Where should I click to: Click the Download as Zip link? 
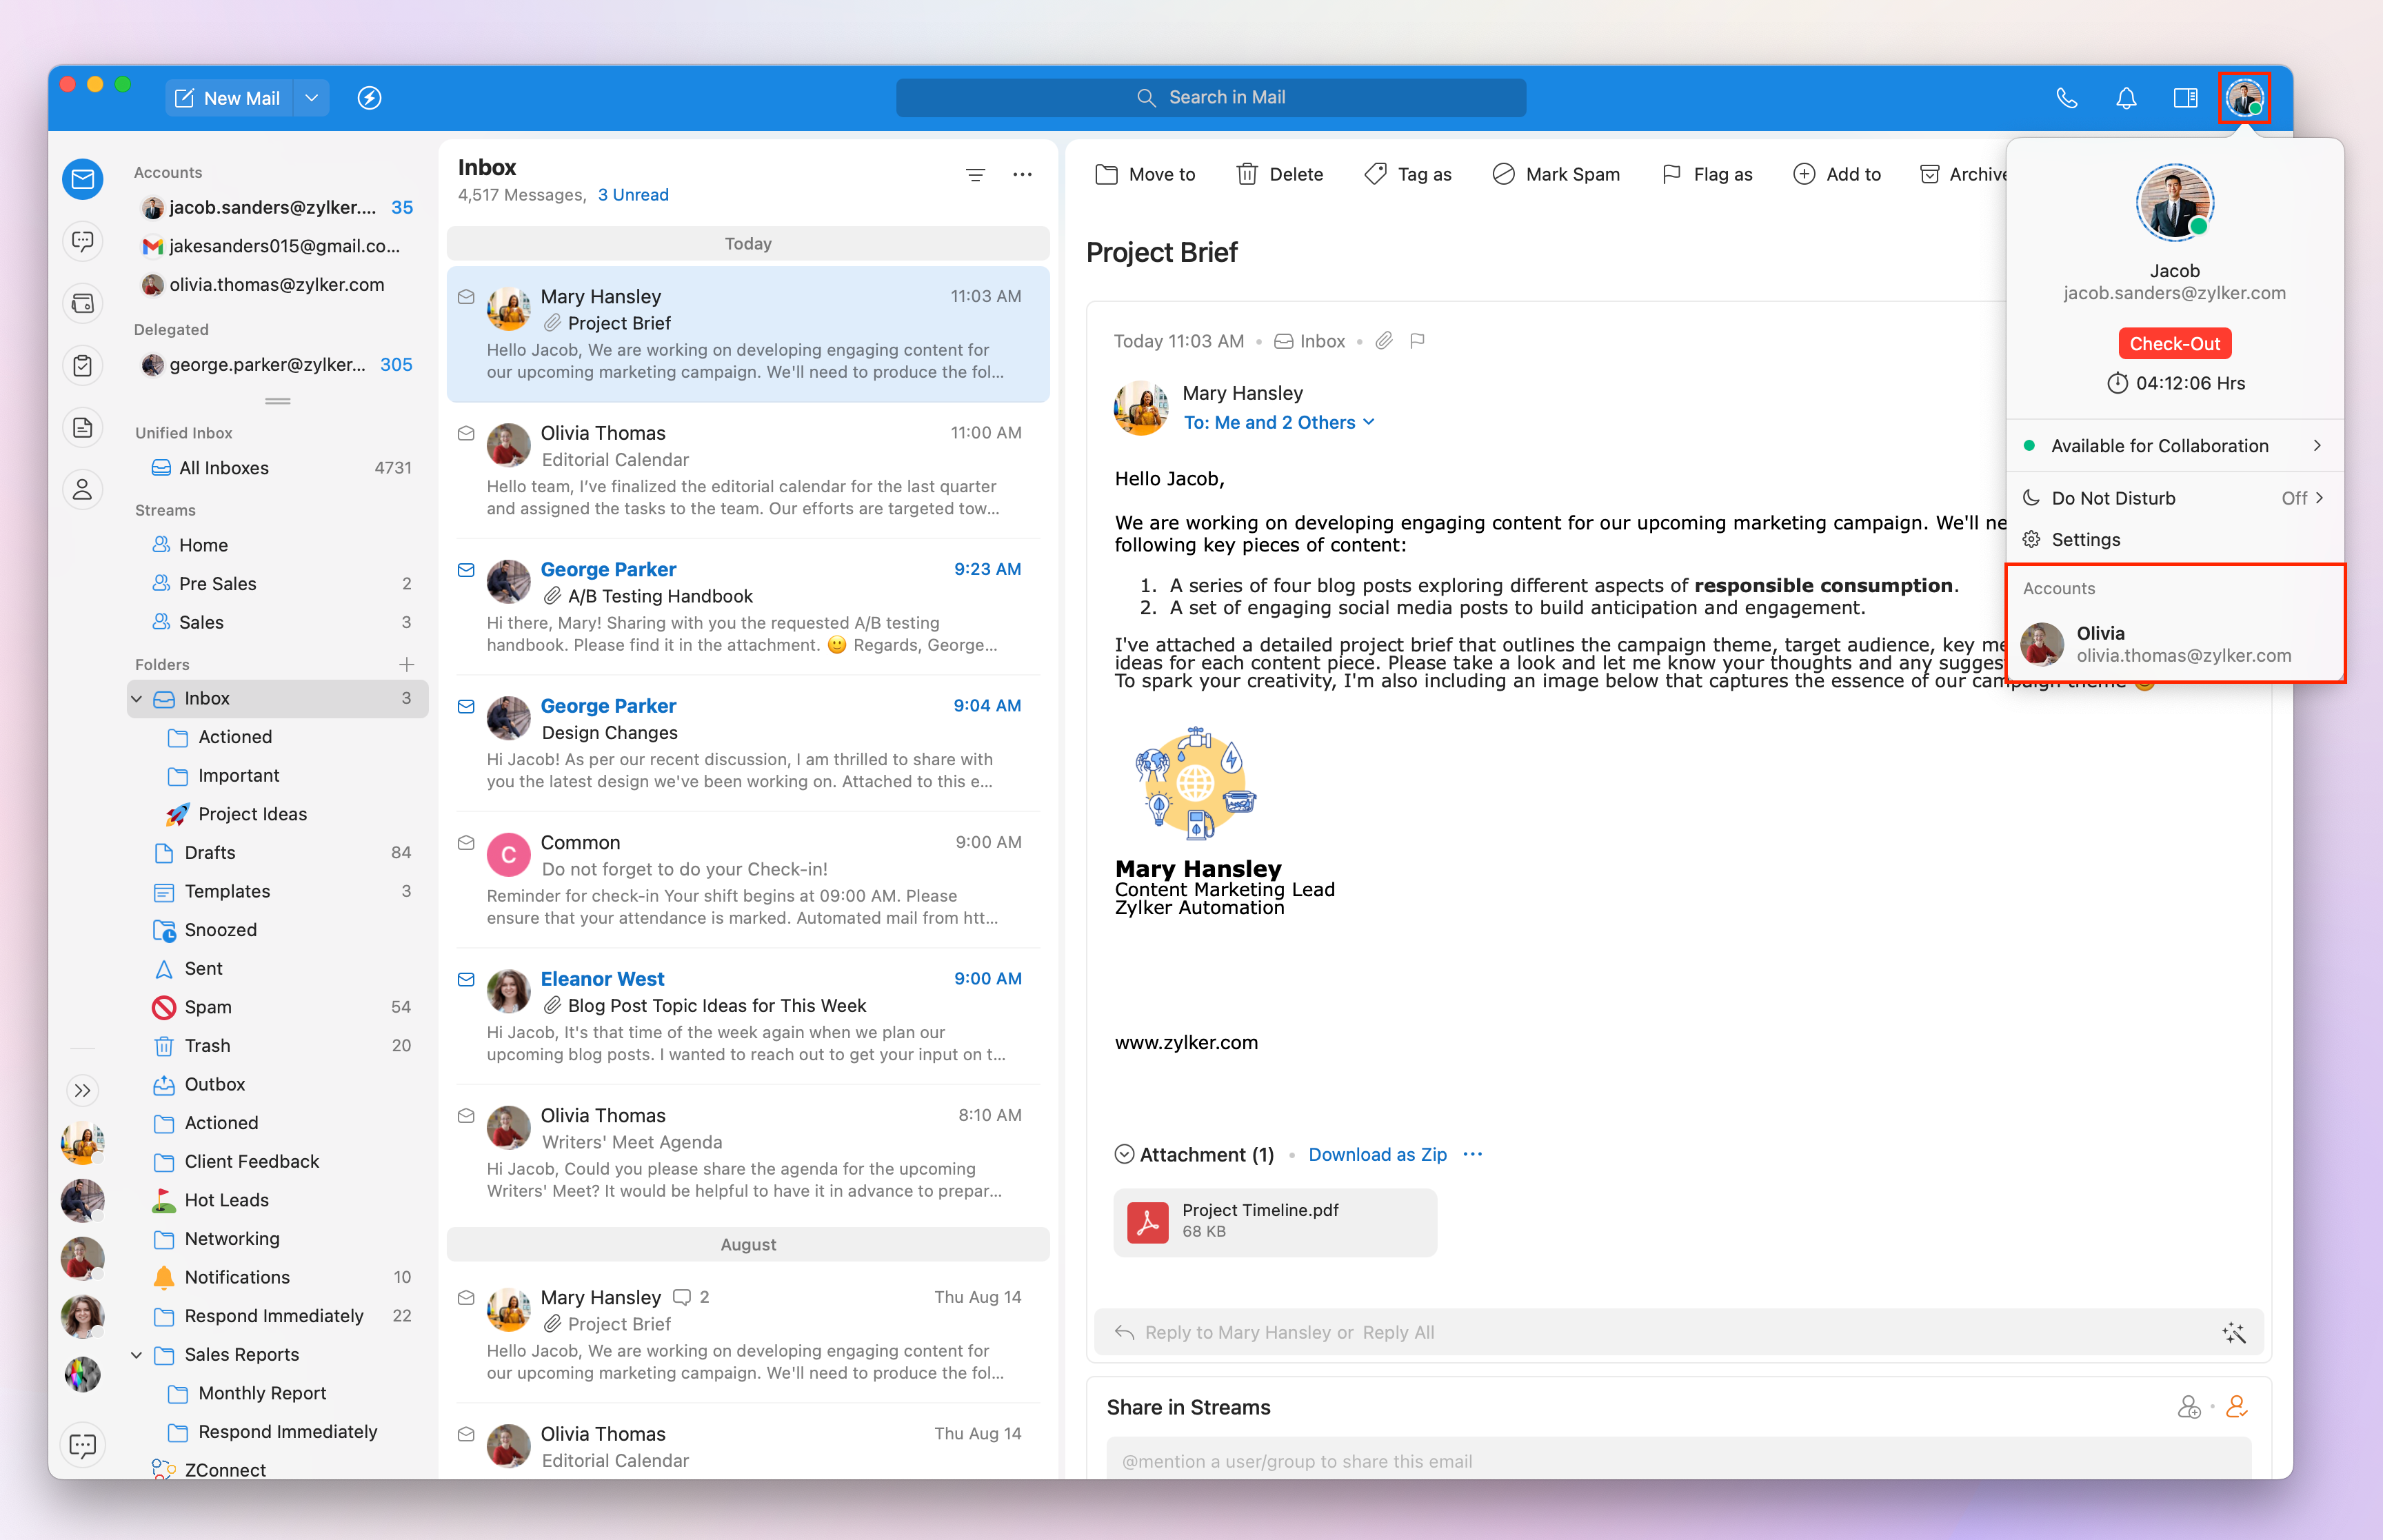click(x=1377, y=1155)
